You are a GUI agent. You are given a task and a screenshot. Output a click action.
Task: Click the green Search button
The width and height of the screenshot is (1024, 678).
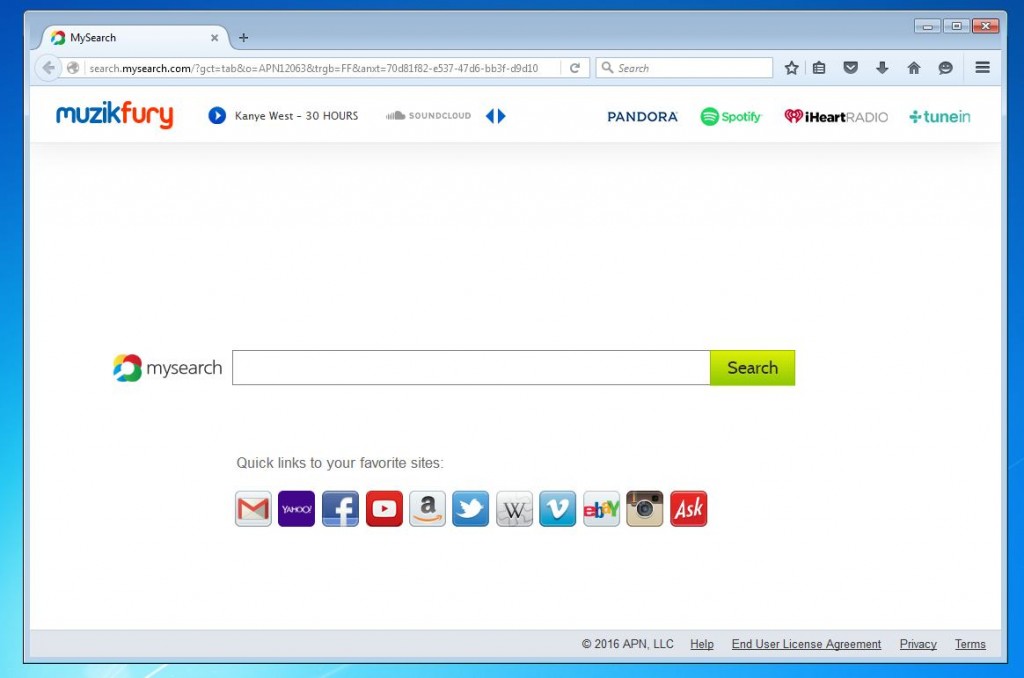click(x=752, y=368)
